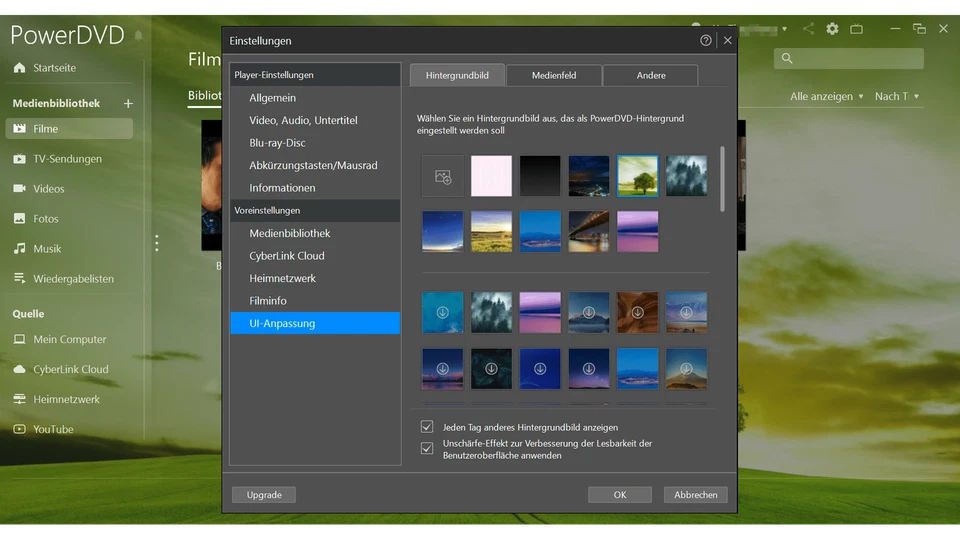
Task: Open the user account dropdown arrow
Action: click(784, 29)
